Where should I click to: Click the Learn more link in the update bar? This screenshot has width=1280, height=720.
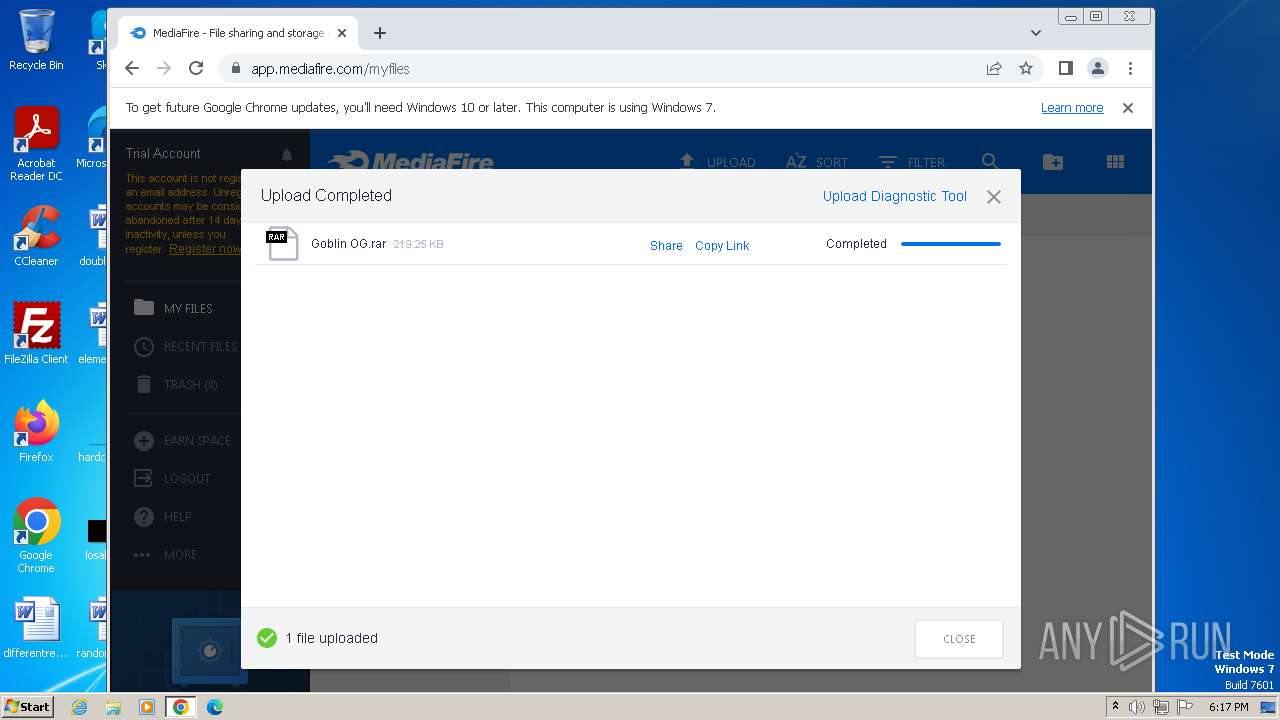click(x=1072, y=108)
